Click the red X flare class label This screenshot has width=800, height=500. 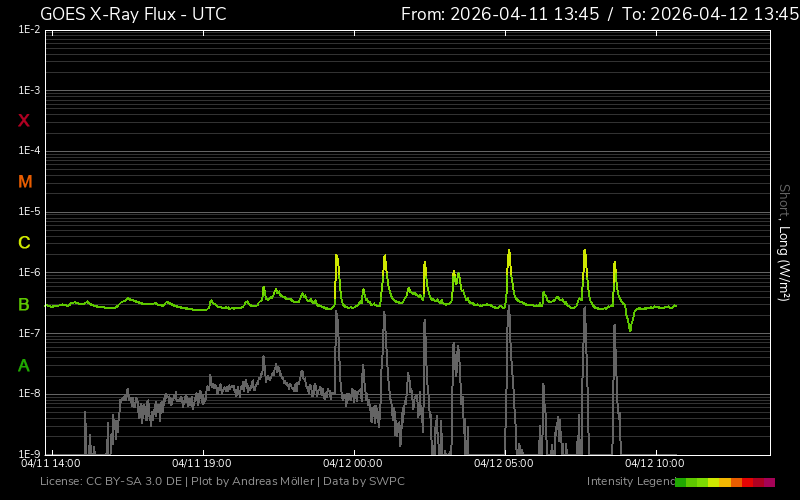(24, 121)
